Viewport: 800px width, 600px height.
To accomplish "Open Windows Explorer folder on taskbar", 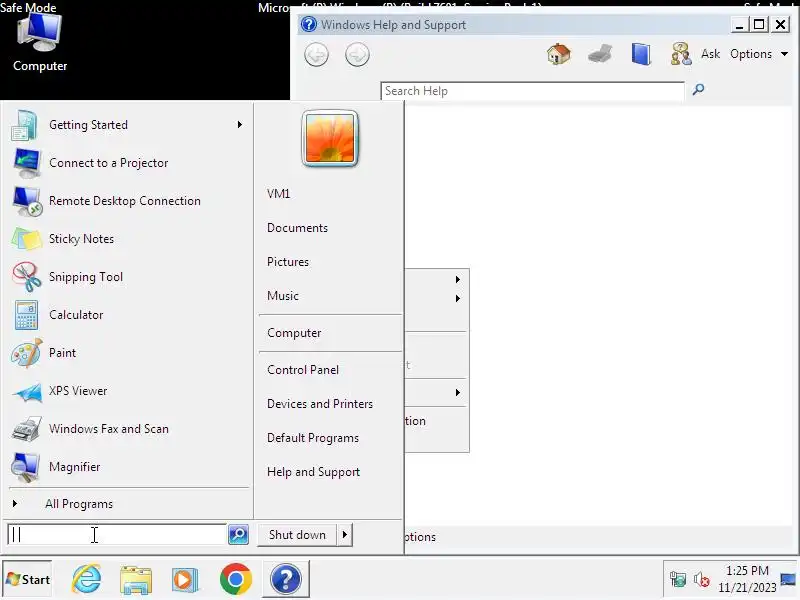I will coord(136,580).
